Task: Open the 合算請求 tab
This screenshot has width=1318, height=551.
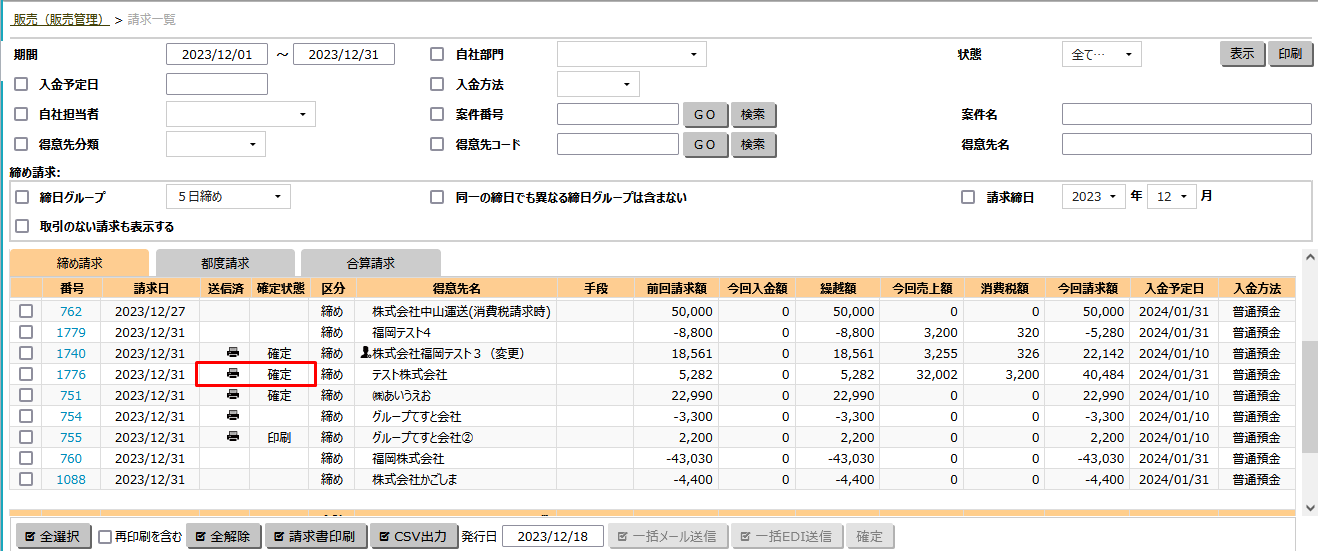Action: coord(370,263)
